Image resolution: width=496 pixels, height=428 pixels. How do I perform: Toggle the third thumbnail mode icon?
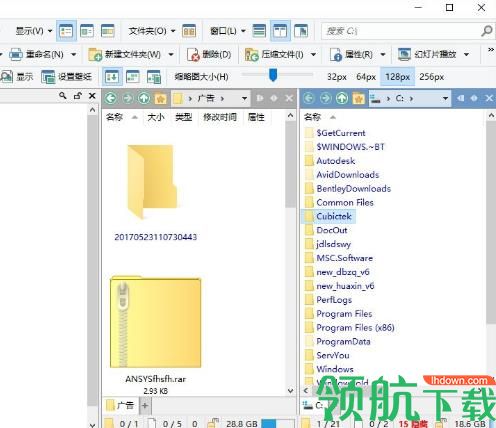point(154,77)
